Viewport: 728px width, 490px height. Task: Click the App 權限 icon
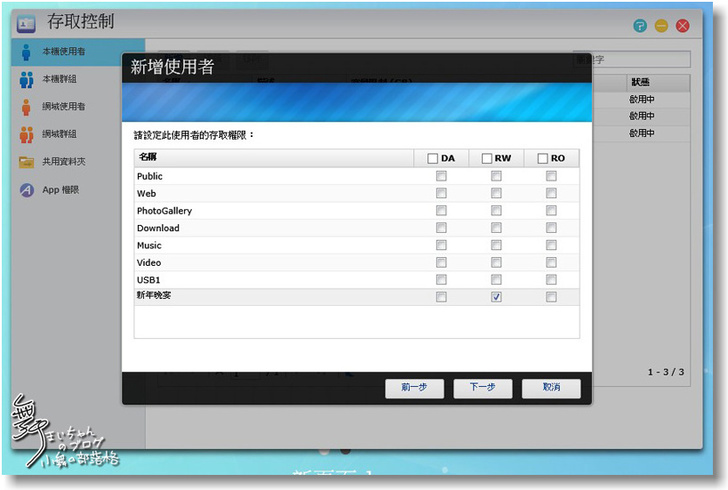tap(27, 190)
